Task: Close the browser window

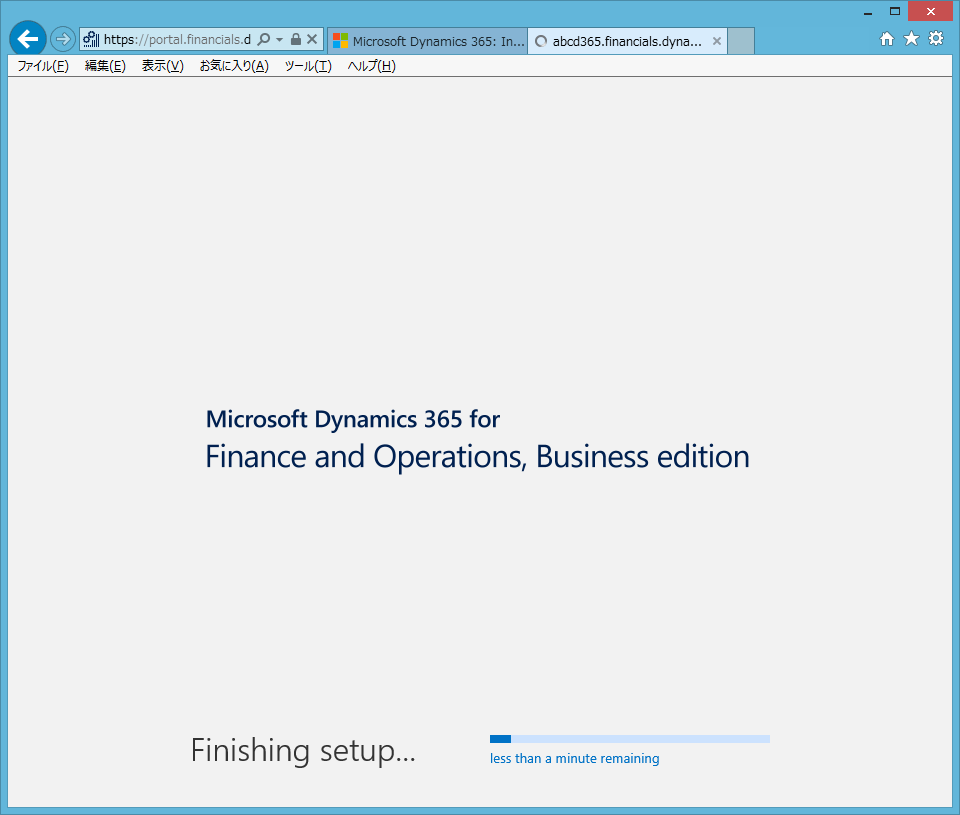Action: click(x=931, y=11)
